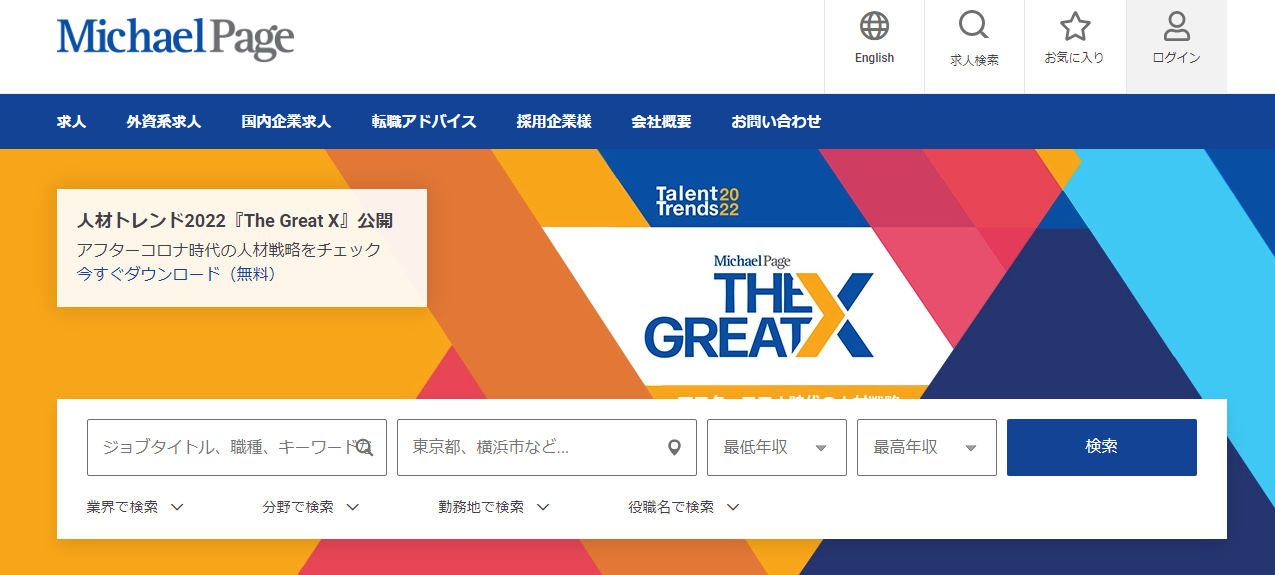Click アフターコロナ時代の人材戦略をチェック text
Viewport: 1275px width, 575px height.
(x=229, y=250)
